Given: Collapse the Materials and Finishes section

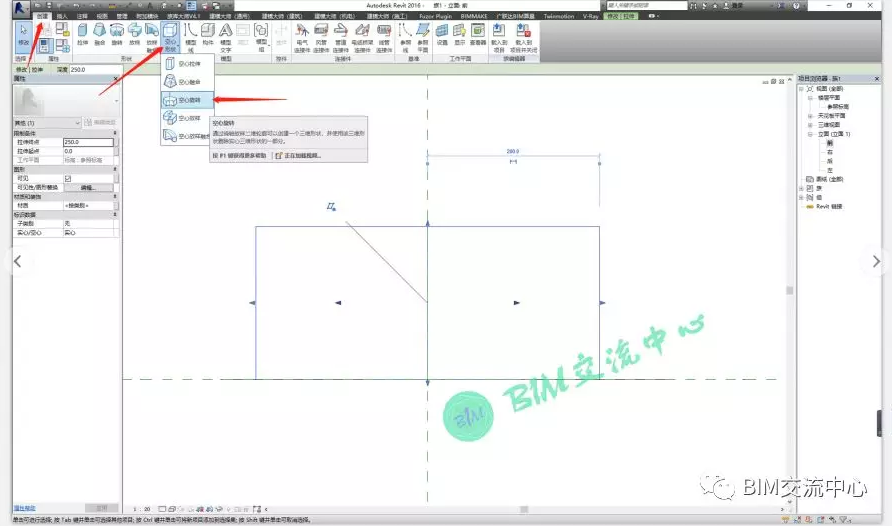Looking at the screenshot, I should 115,197.
